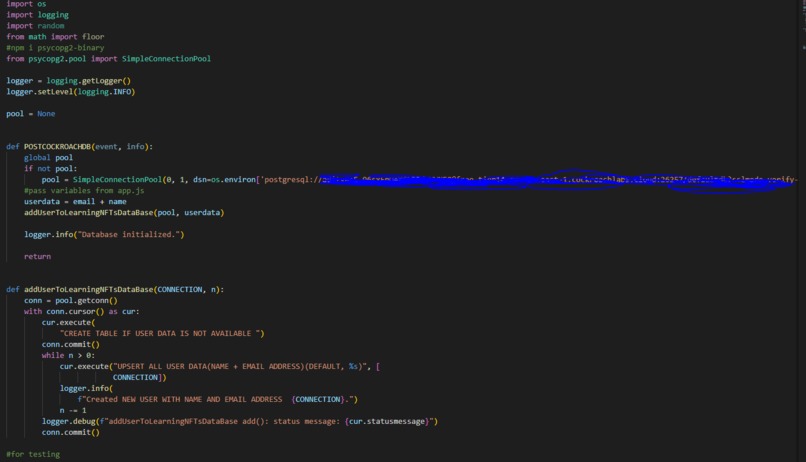This screenshot has height=462, width=806.
Task: Click the 'return' statement
Action: pyautogui.click(x=37, y=256)
